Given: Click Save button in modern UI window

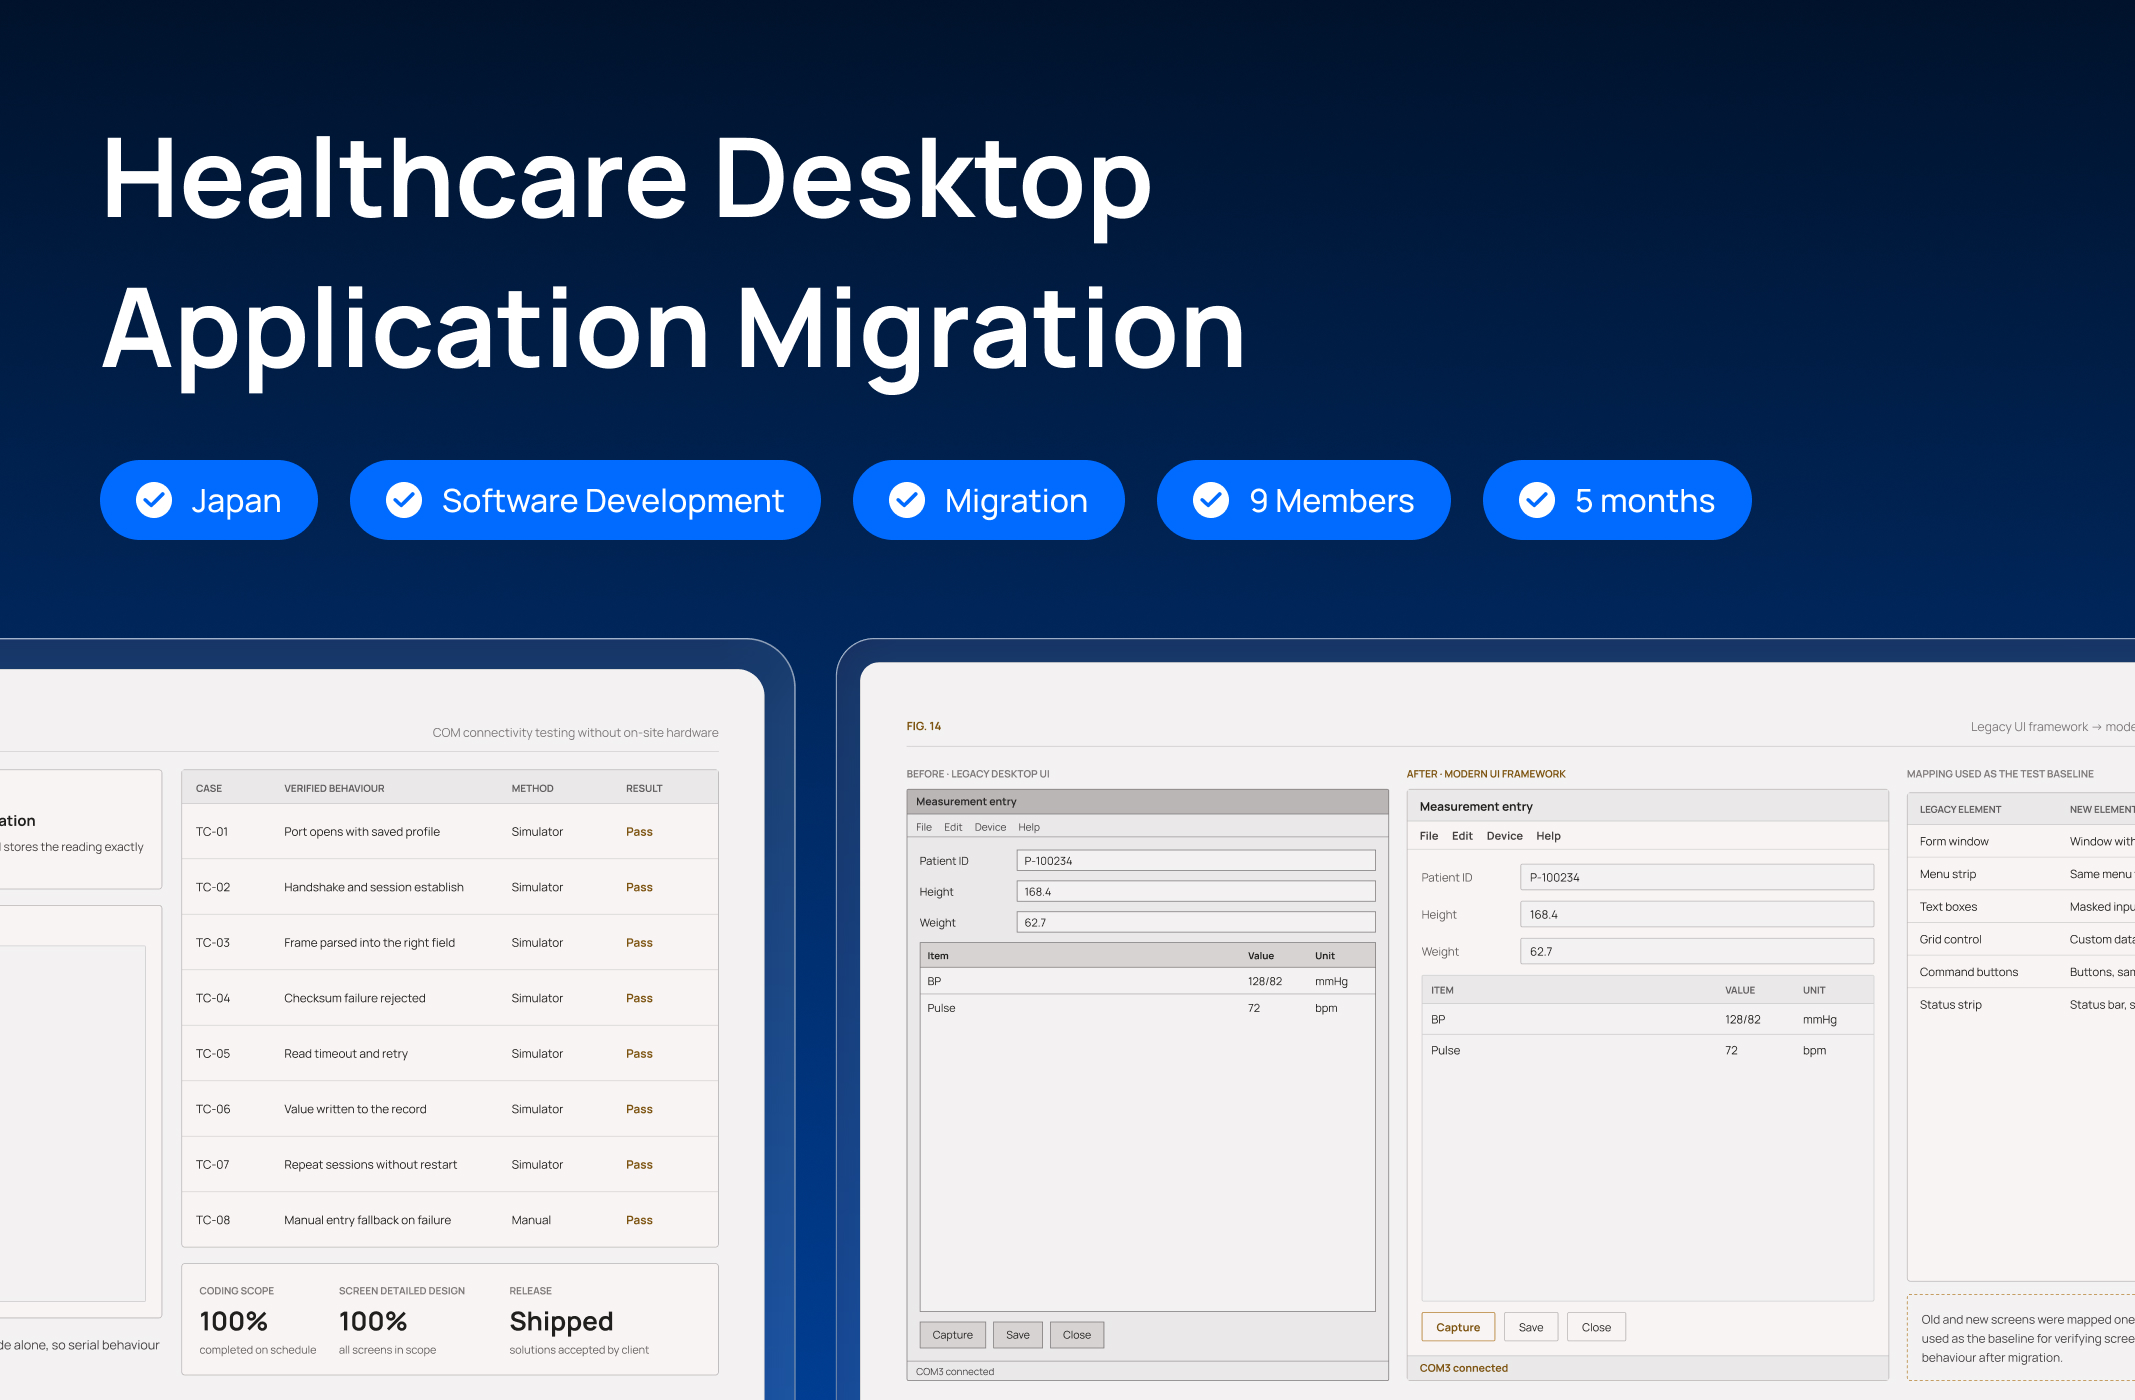Looking at the screenshot, I should (1531, 1327).
